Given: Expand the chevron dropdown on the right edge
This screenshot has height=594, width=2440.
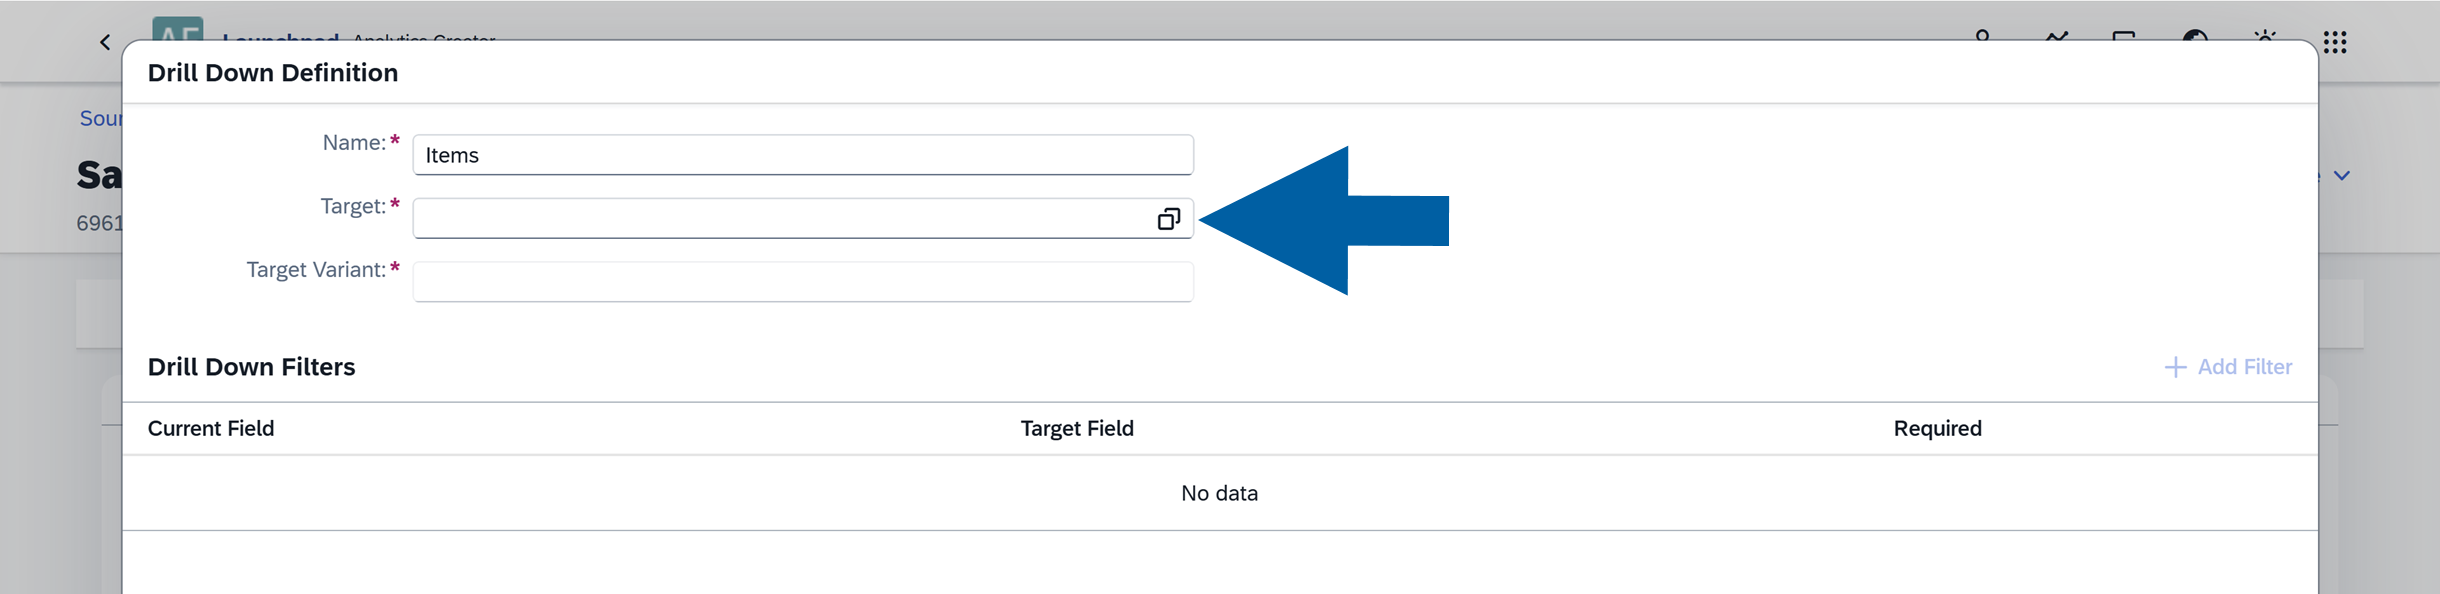Looking at the screenshot, I should tap(2342, 175).
